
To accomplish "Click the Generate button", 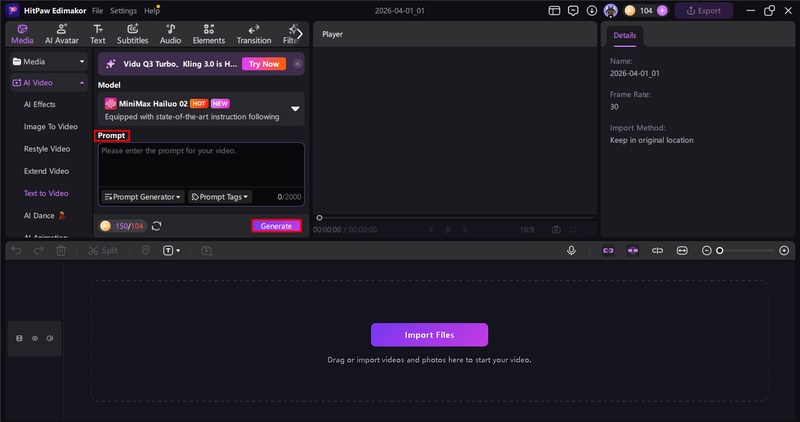I will [x=276, y=226].
